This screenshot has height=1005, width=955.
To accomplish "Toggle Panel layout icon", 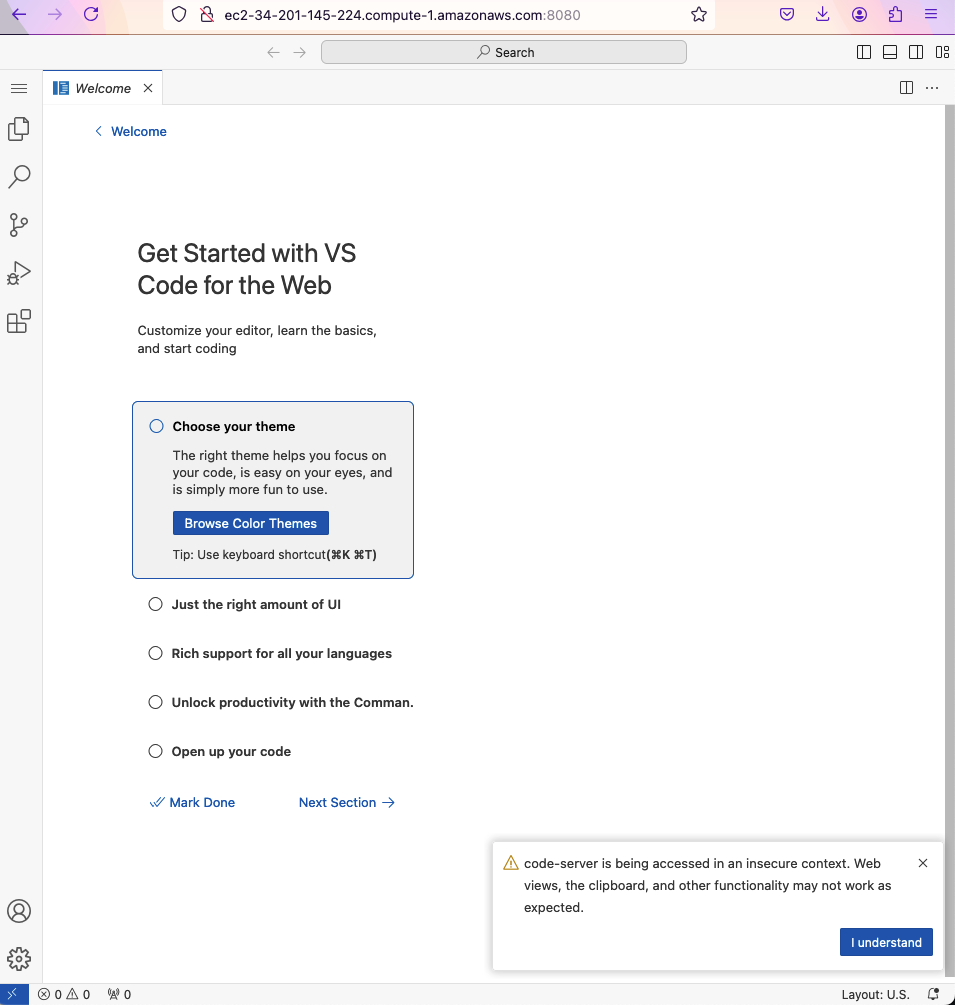I will (890, 53).
